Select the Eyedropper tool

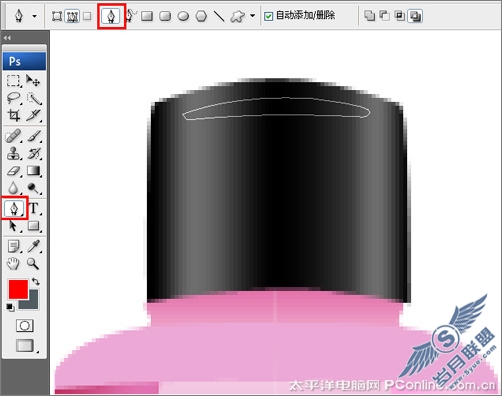[34, 246]
